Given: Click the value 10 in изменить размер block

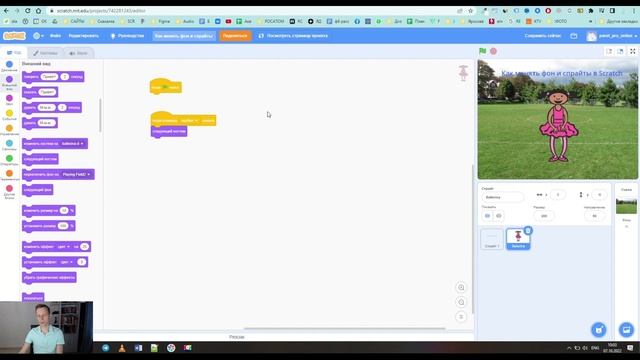Looking at the screenshot, I should (64, 211).
